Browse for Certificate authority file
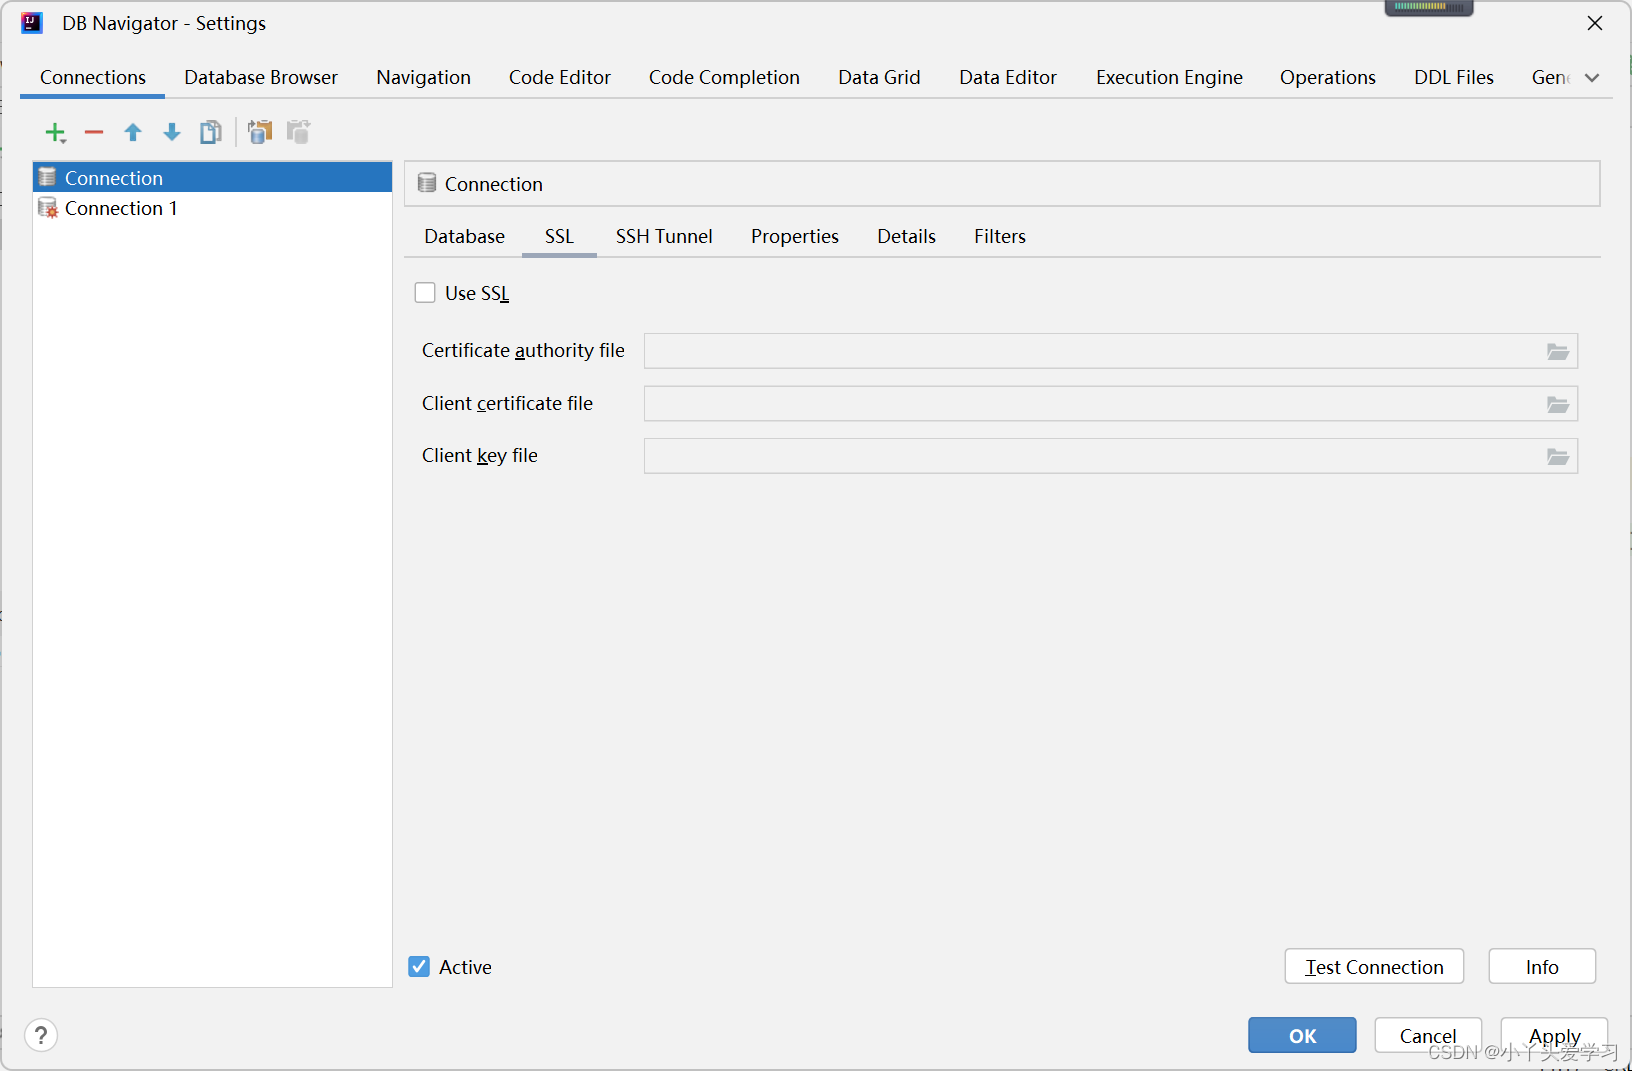 point(1558,351)
